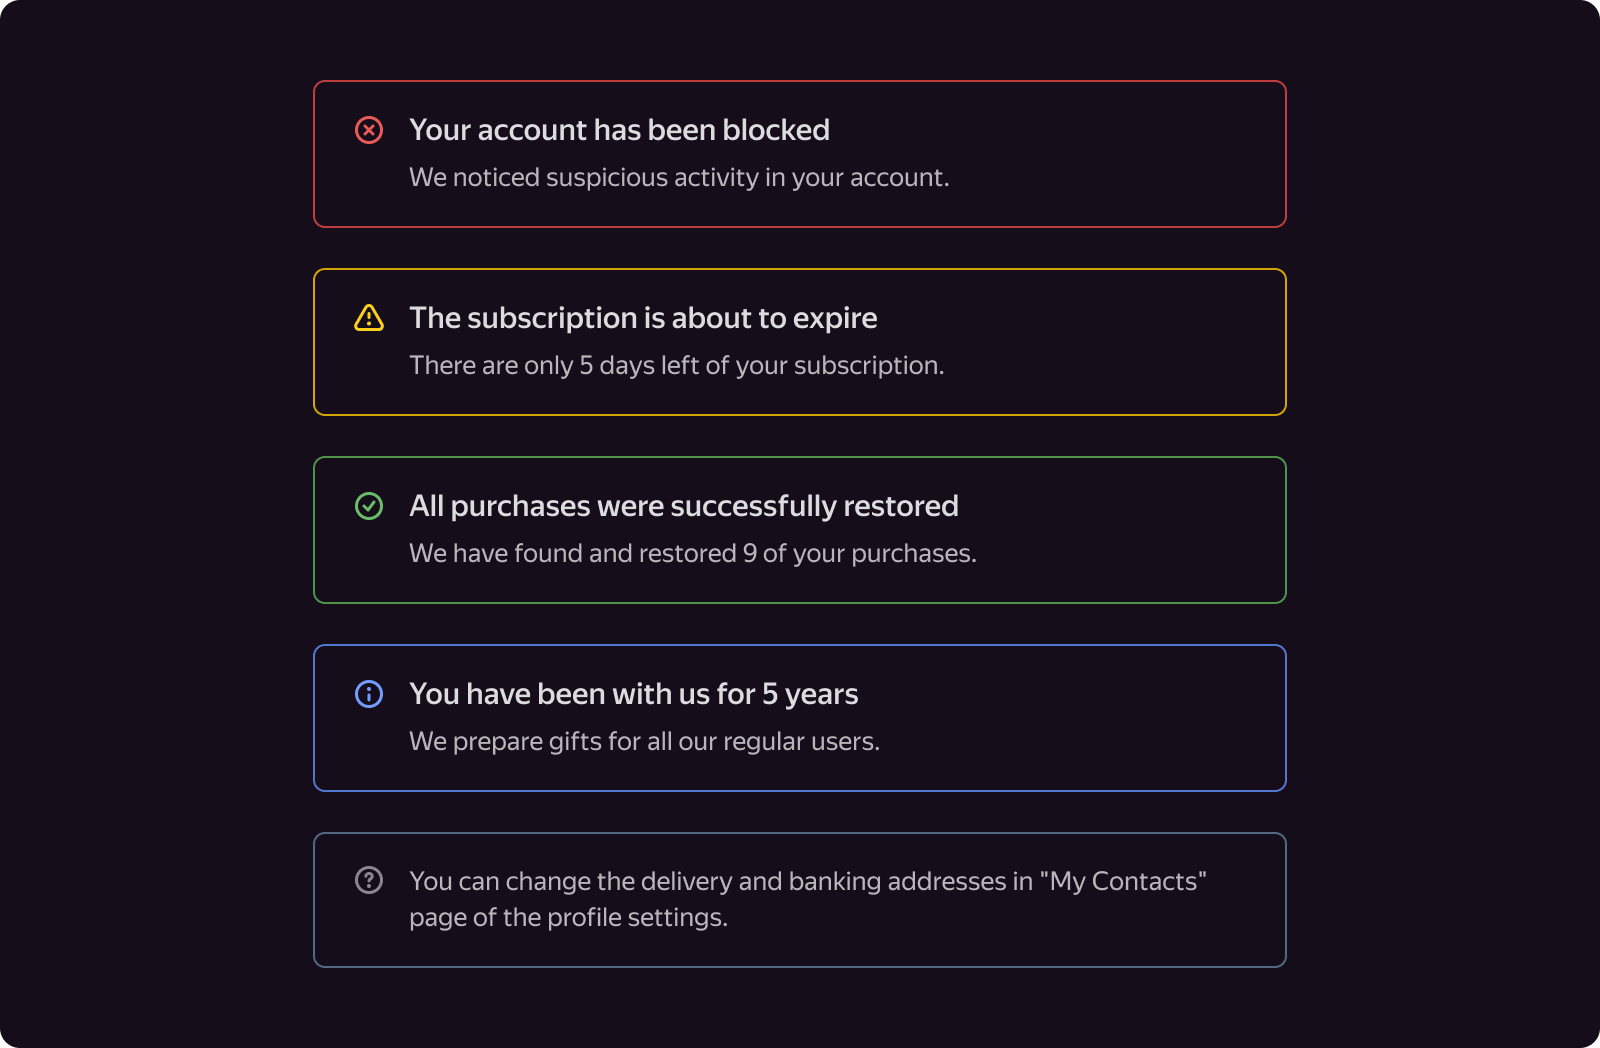The image size is (1600, 1048).
Task: Click the blue info circle icon
Action: [369, 694]
